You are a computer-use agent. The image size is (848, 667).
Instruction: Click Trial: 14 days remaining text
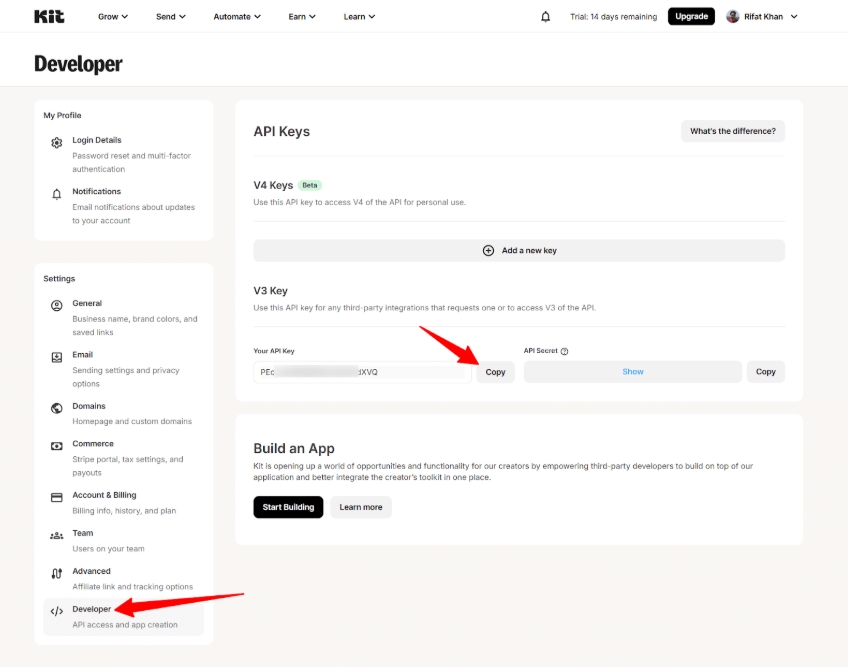613,17
